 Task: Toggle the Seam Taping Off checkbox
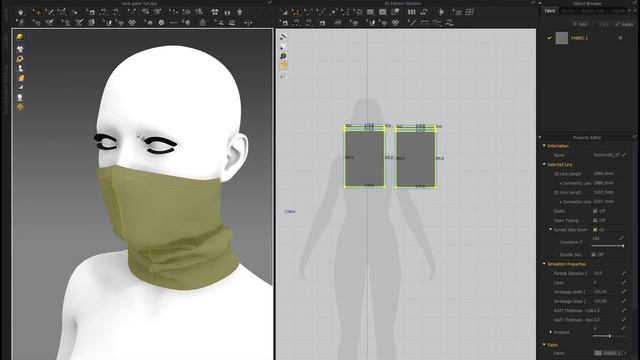tap(595, 220)
